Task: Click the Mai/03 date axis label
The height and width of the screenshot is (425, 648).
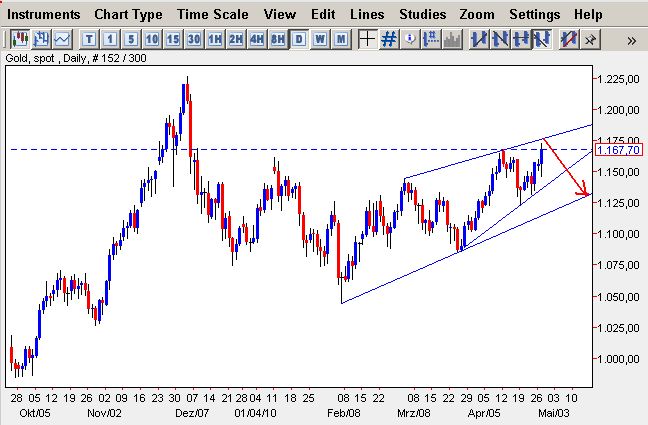Action: 554,413
